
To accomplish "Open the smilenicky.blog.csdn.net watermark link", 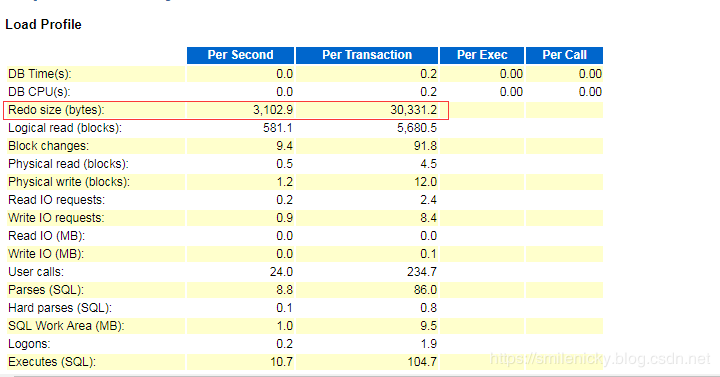I will [x=600, y=359].
